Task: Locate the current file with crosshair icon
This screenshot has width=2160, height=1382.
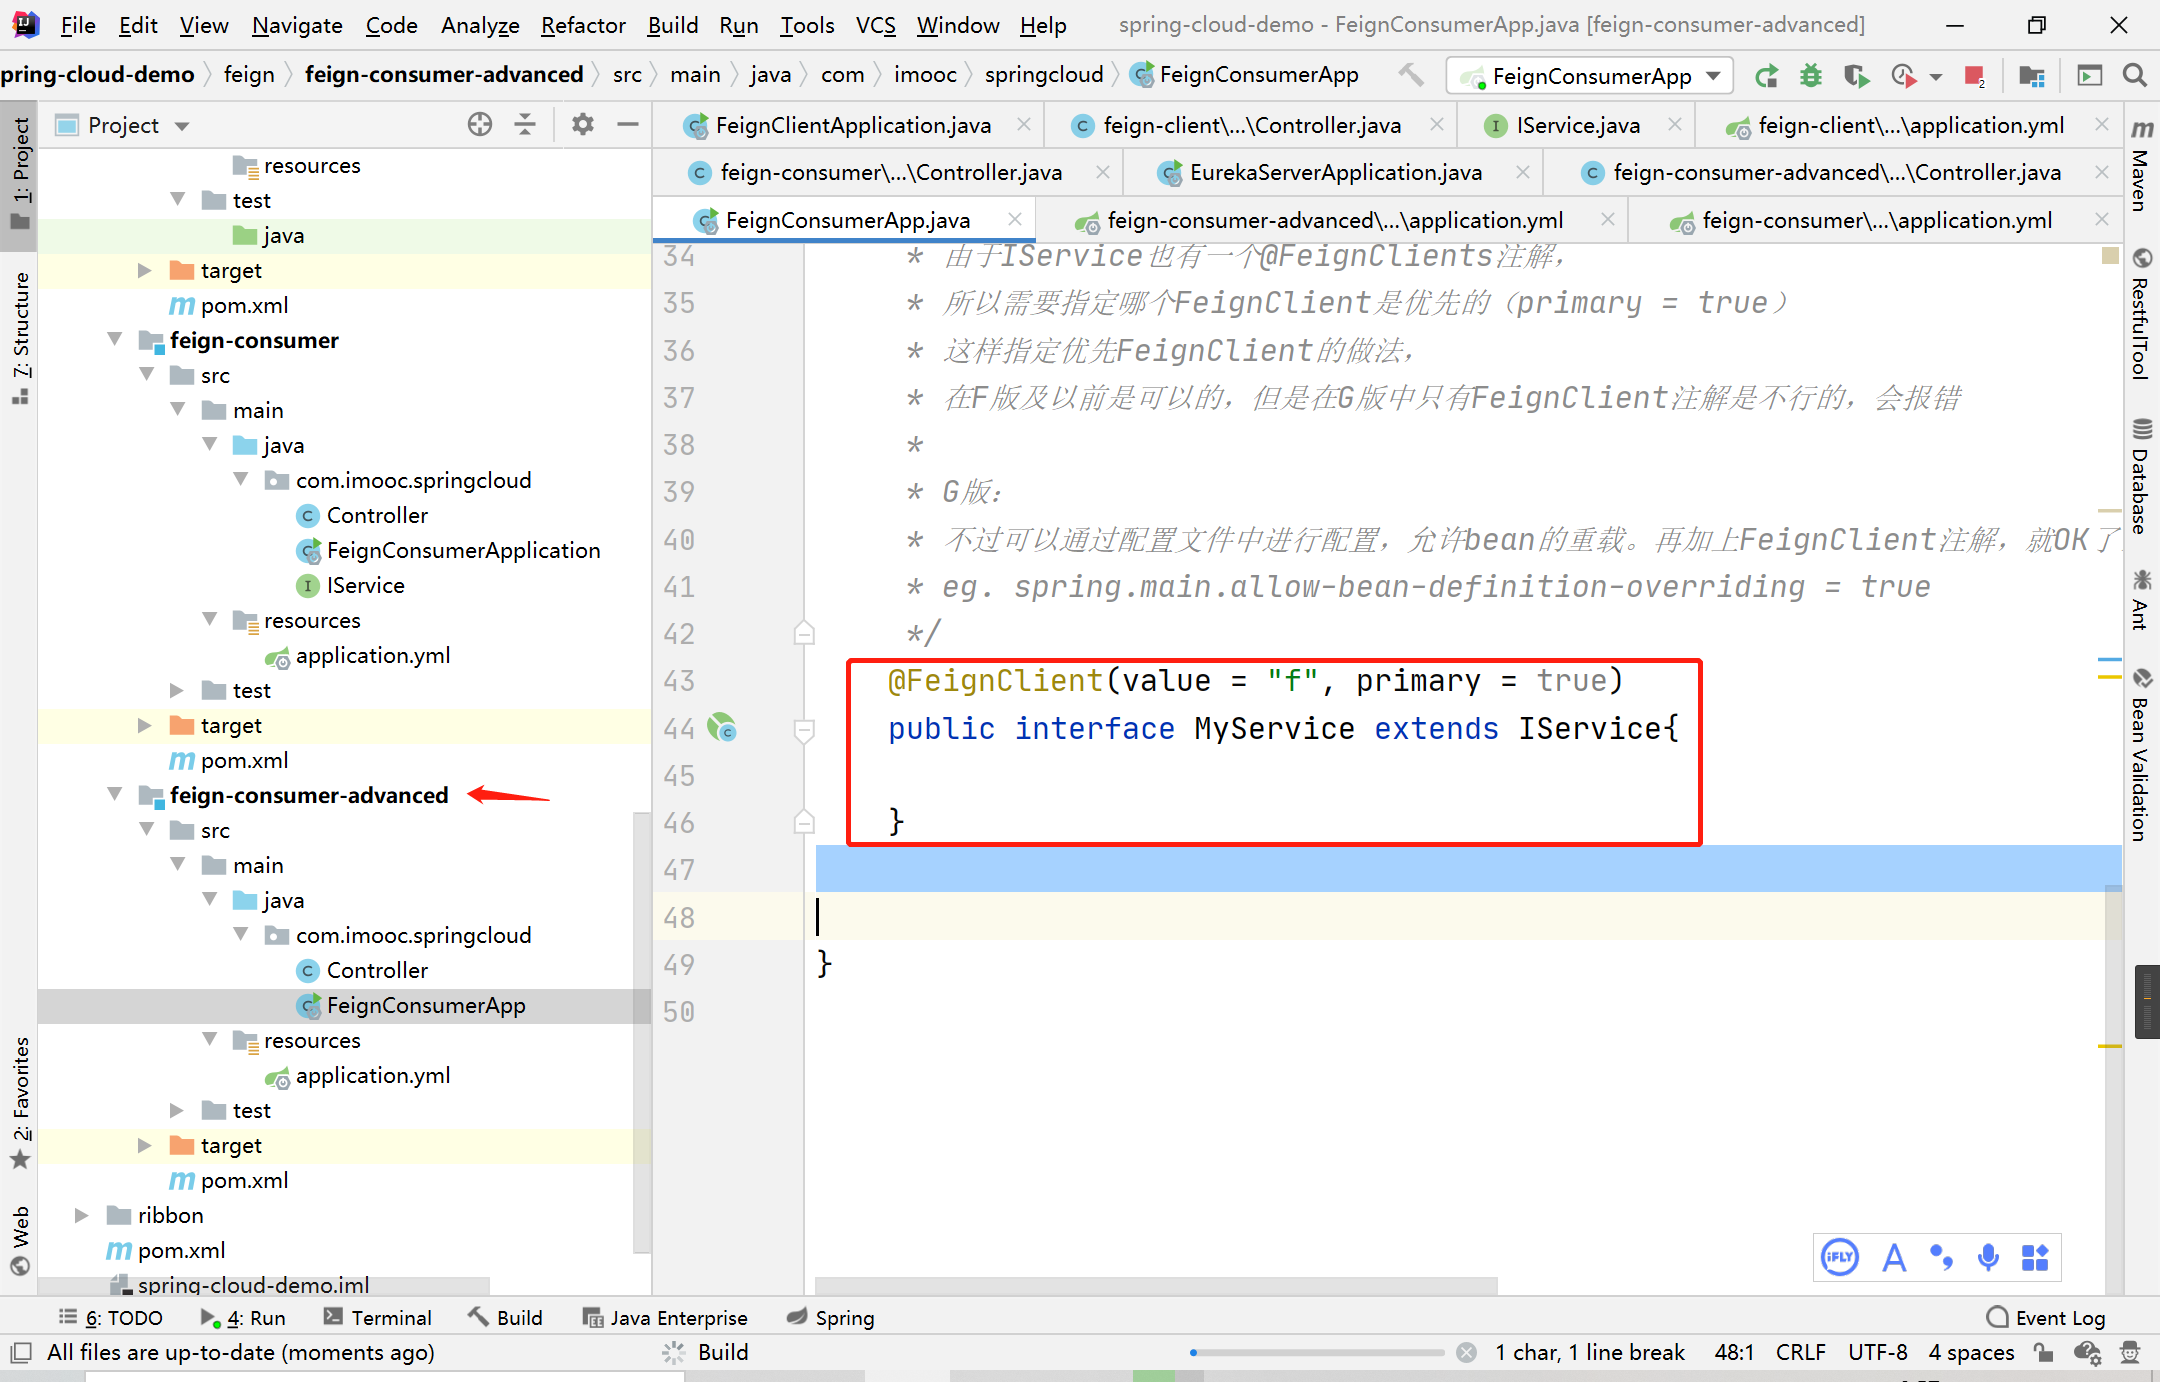Action: 479,125
